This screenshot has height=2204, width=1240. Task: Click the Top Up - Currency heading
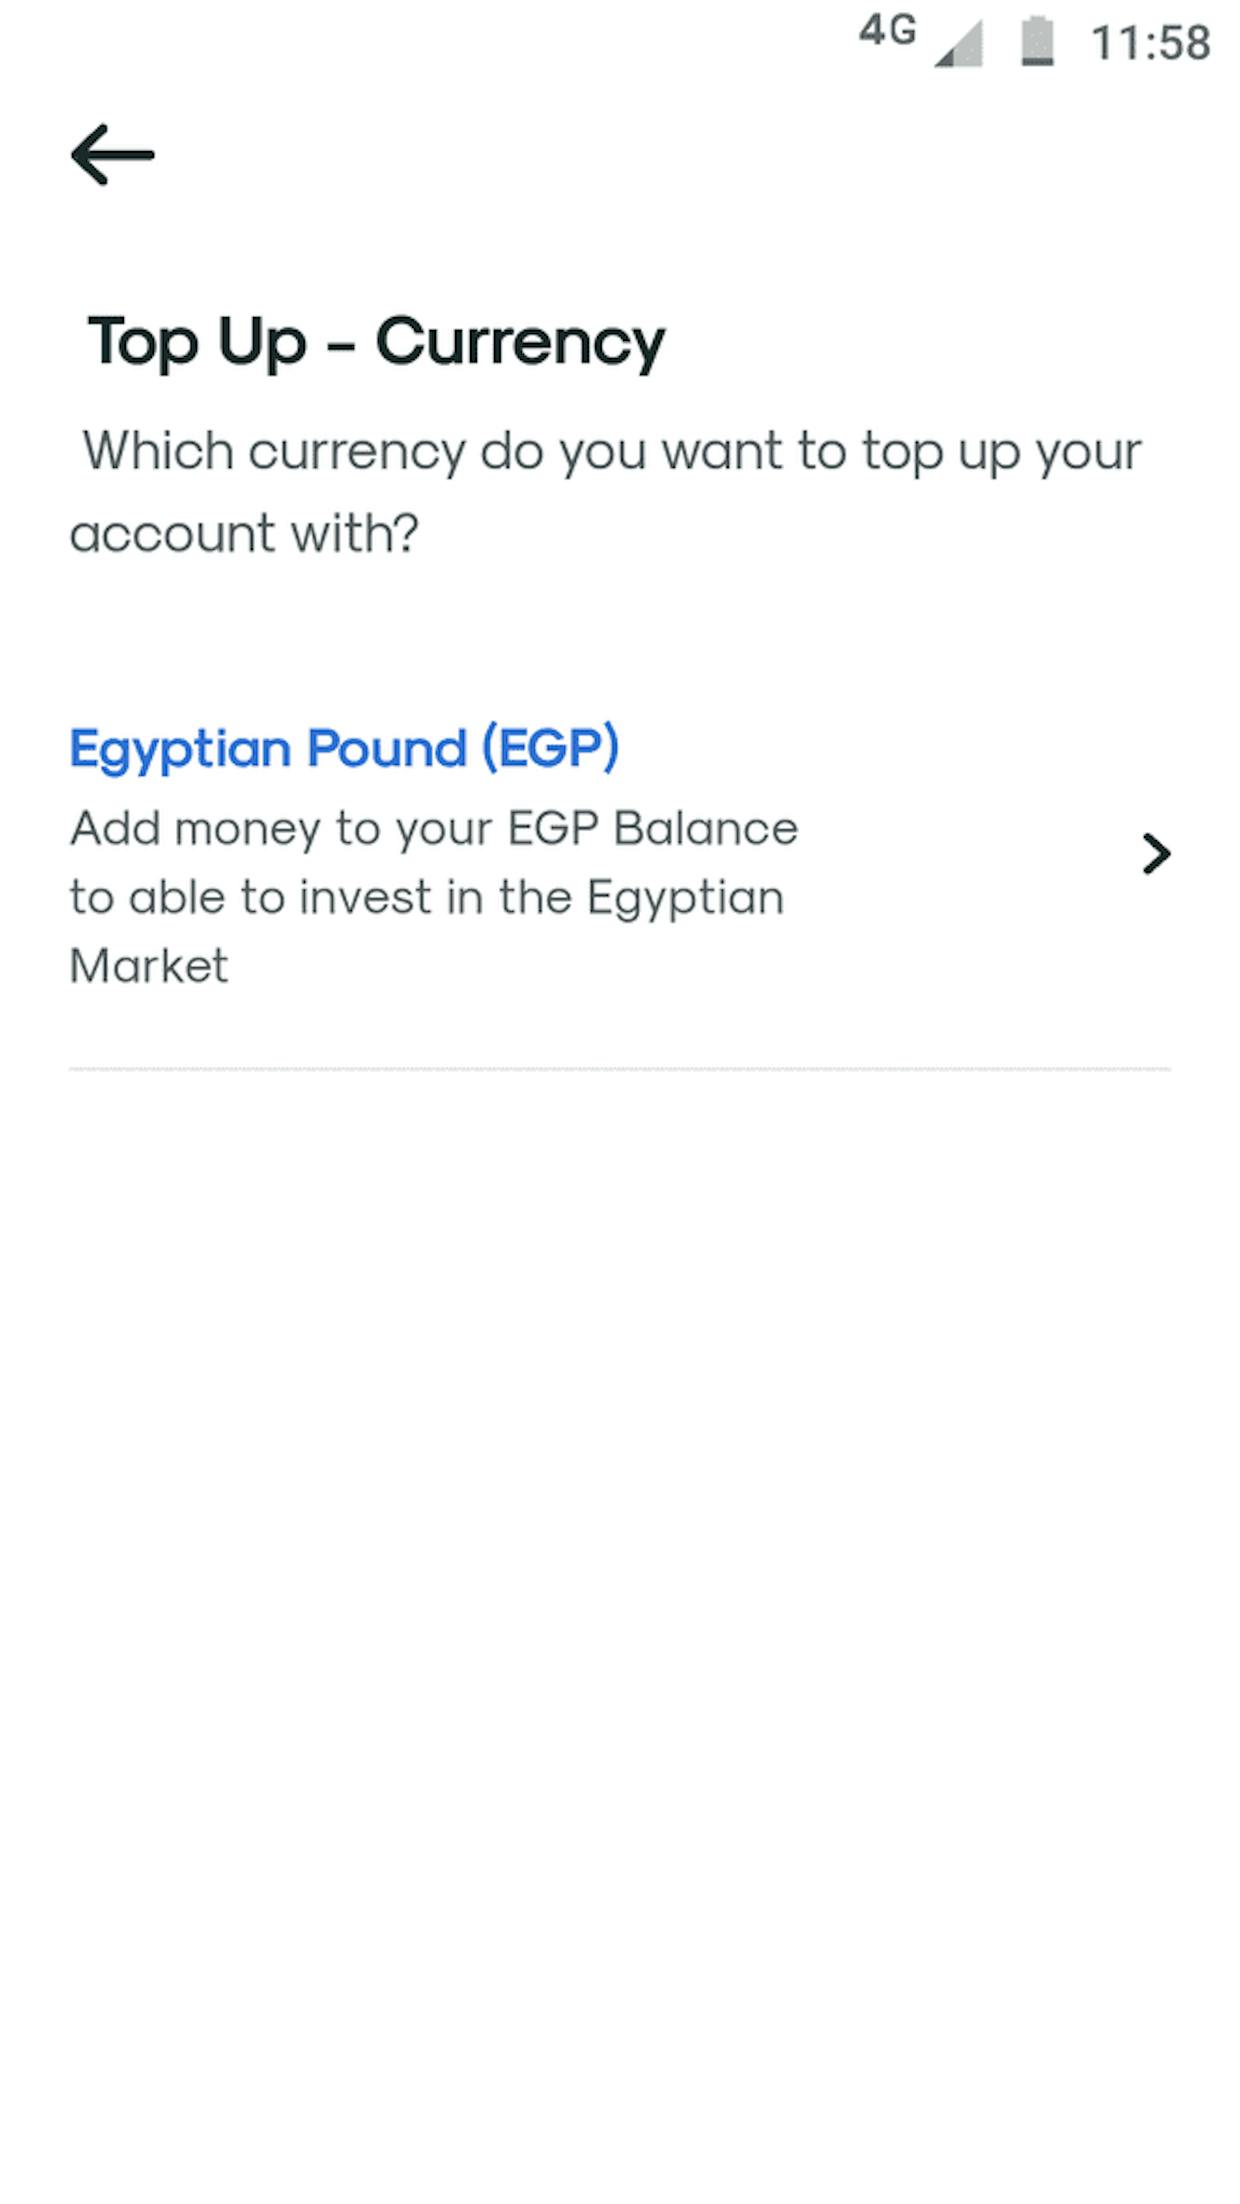(x=376, y=343)
